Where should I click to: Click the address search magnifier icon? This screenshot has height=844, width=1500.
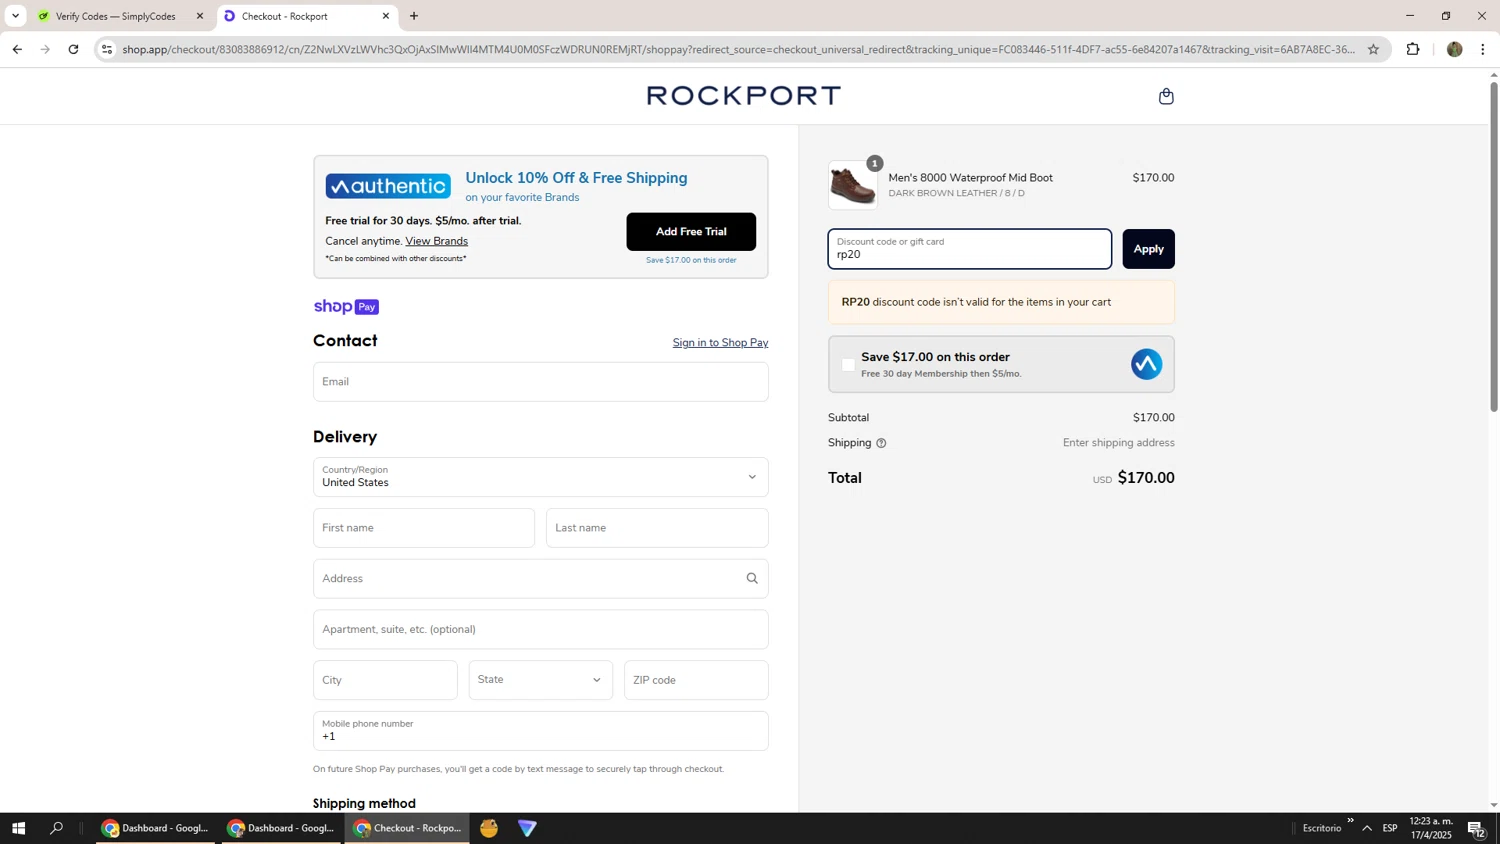coord(752,578)
